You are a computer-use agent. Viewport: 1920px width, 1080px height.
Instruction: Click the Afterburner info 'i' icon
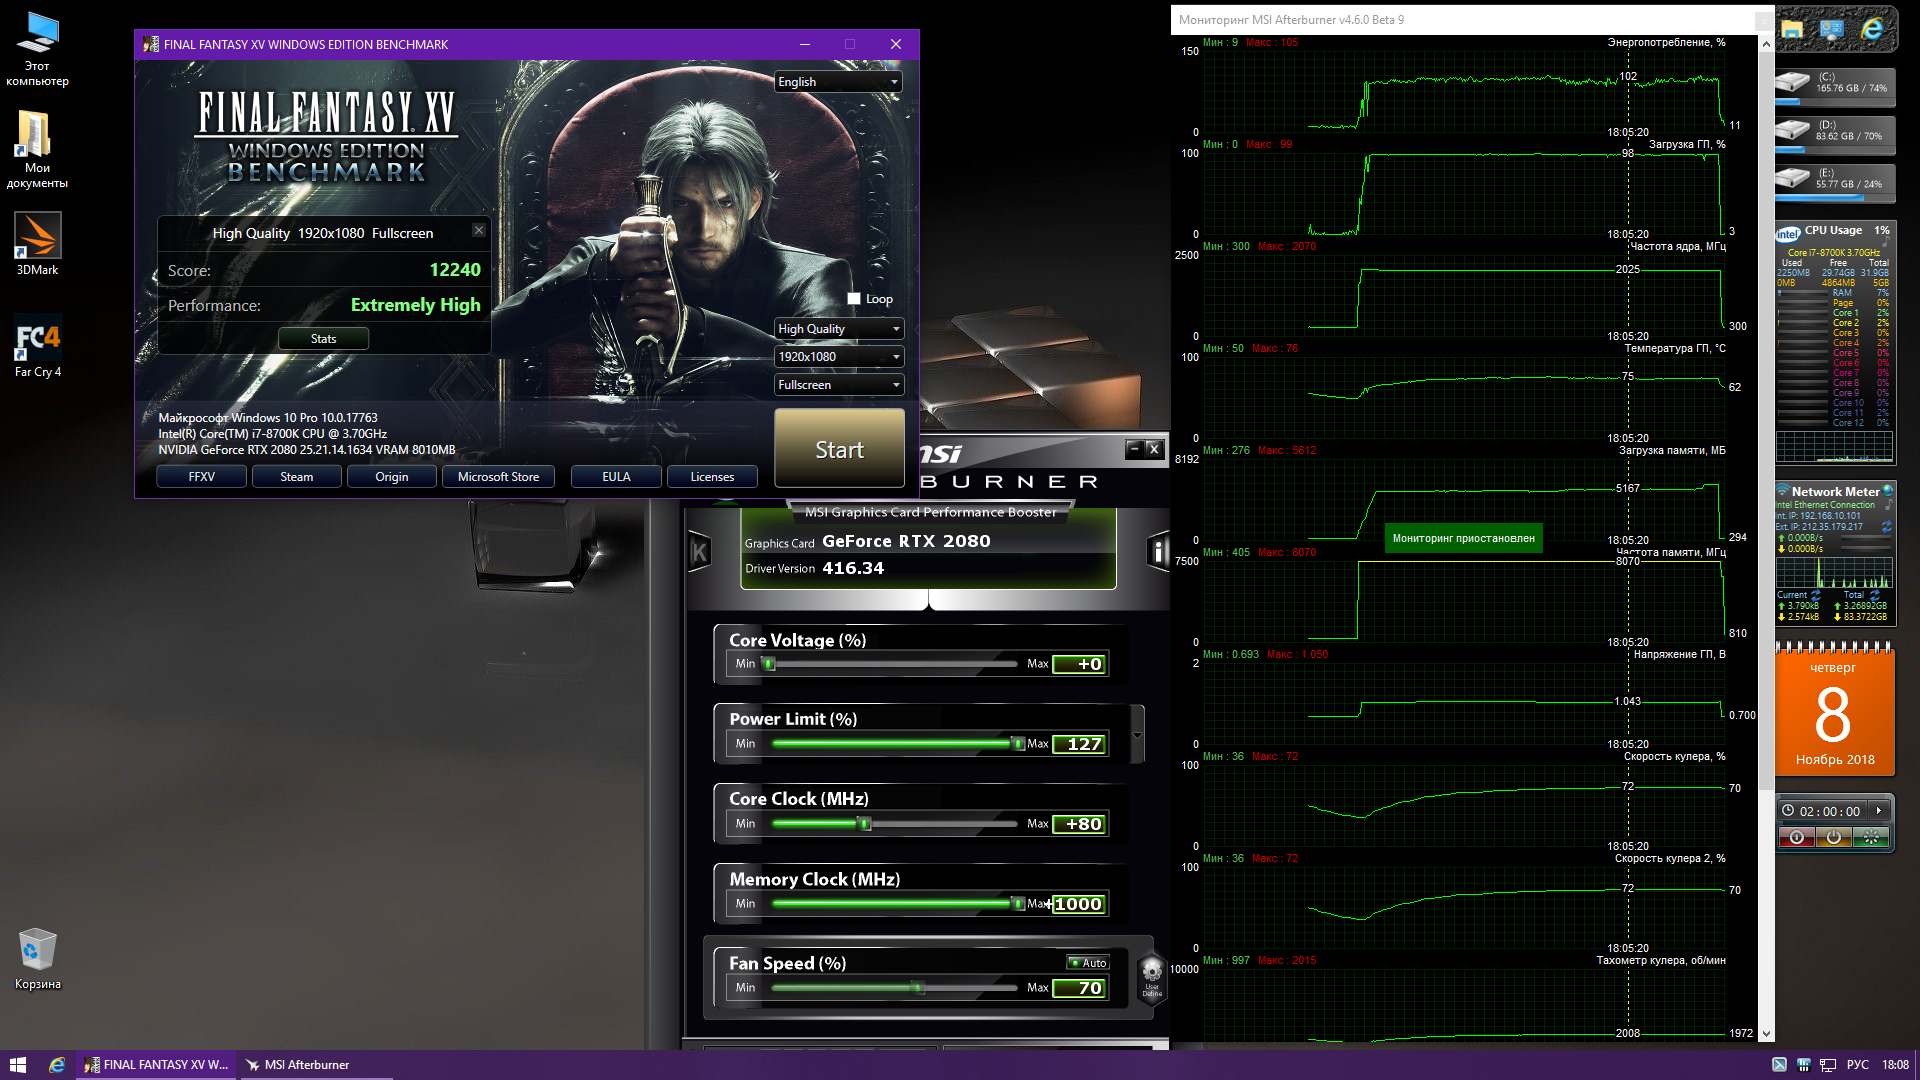click(x=1158, y=551)
